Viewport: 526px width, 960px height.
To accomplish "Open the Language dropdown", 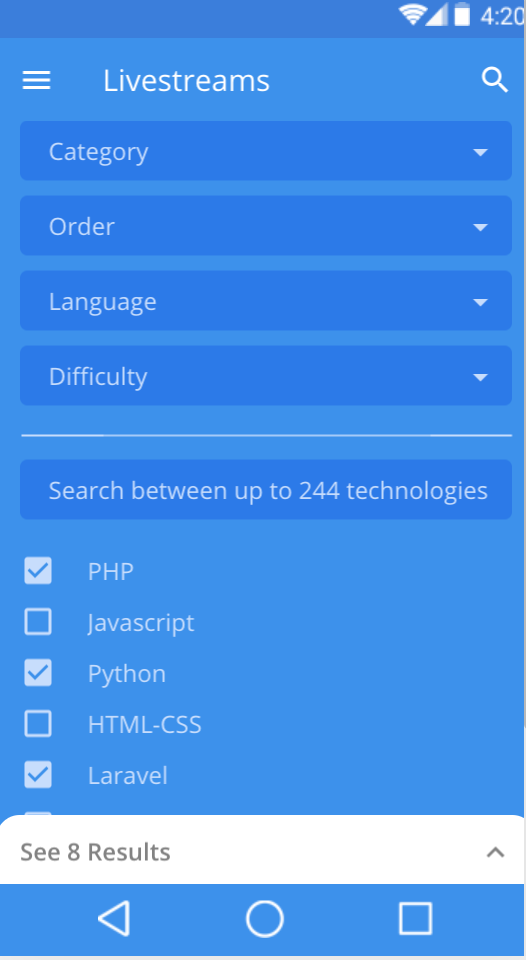I will (x=266, y=301).
